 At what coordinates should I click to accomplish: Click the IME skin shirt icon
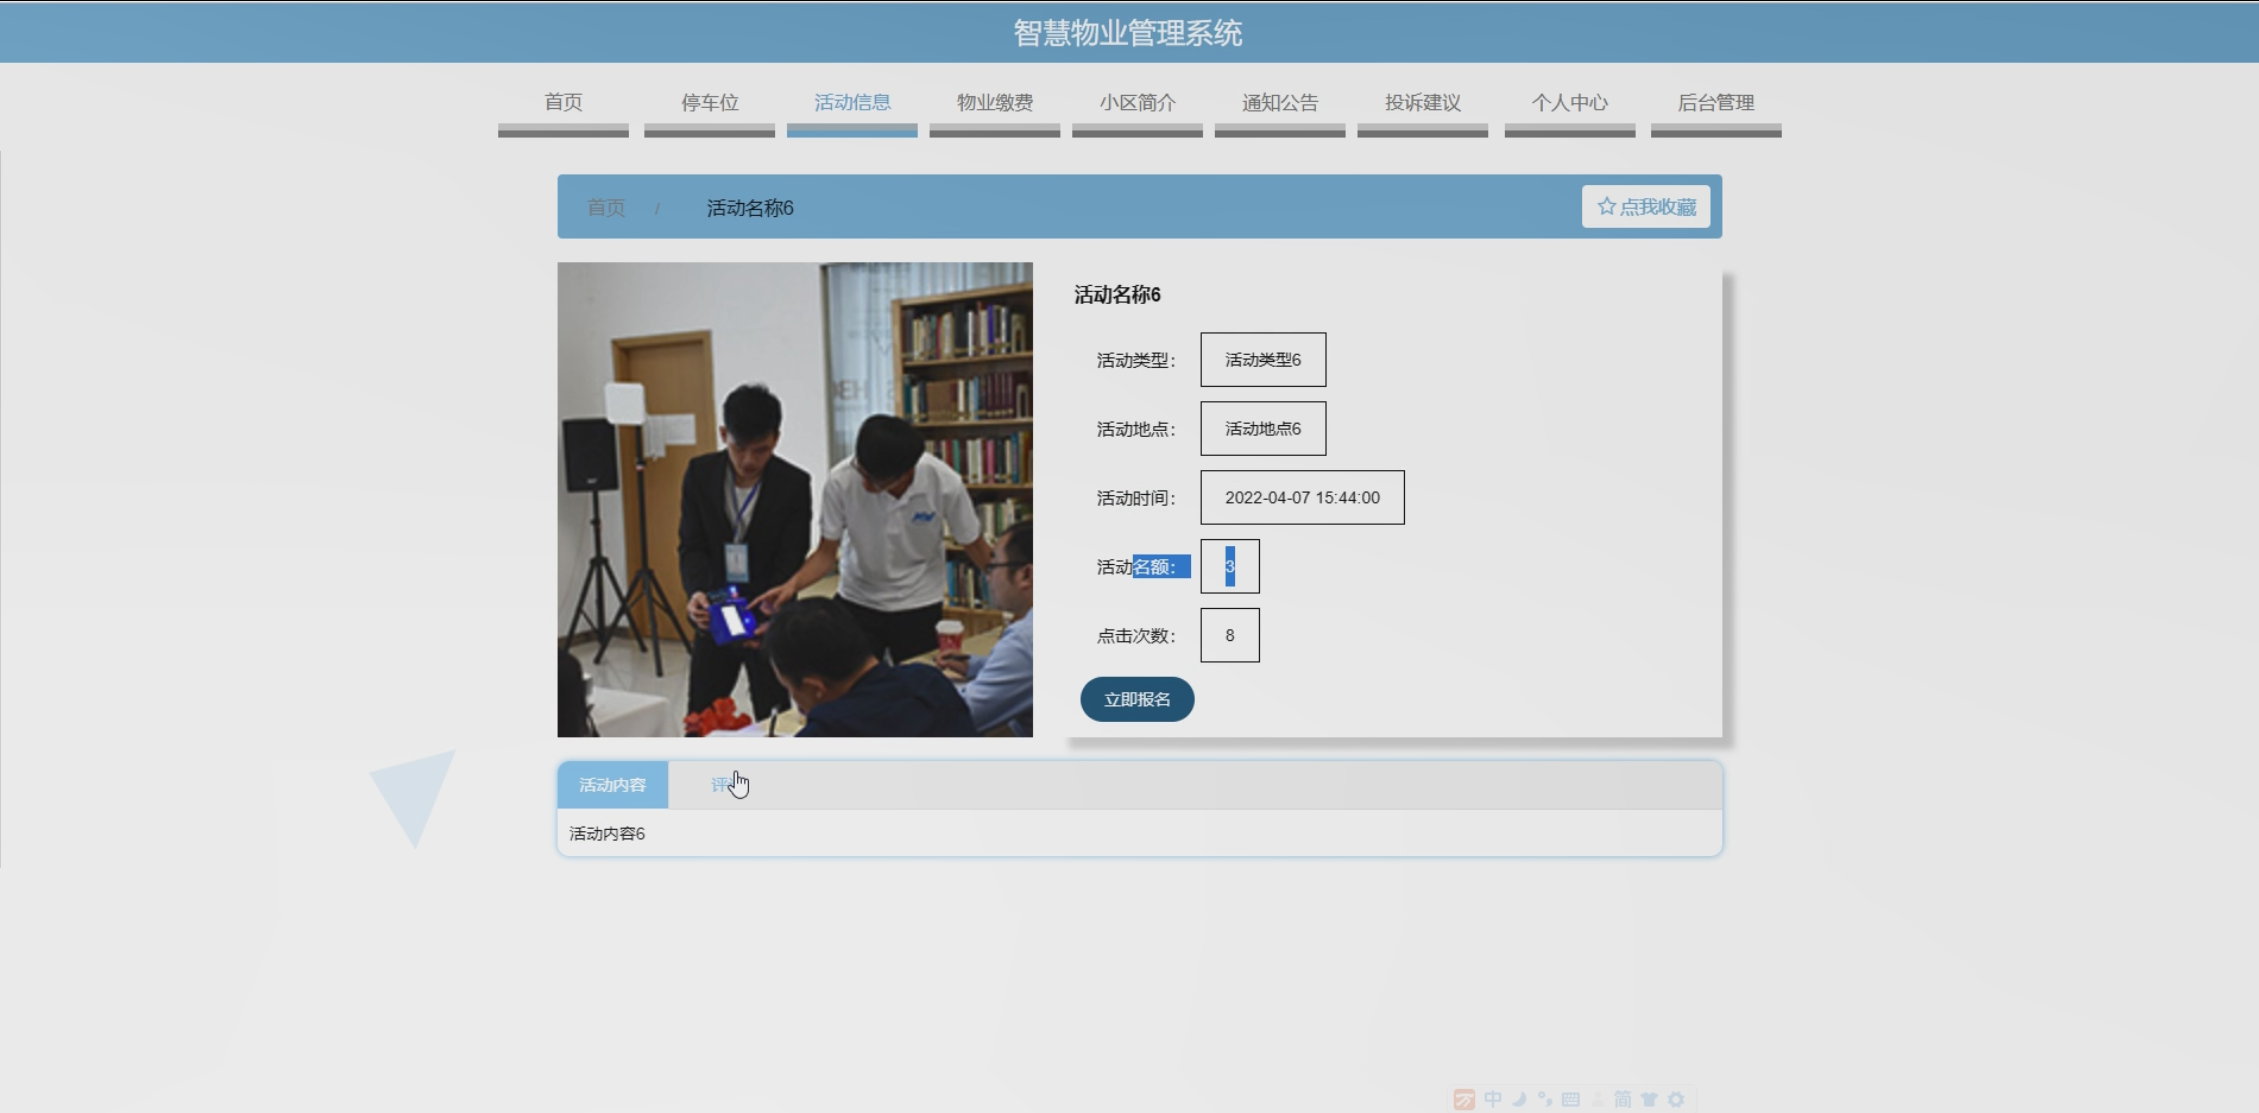tap(1649, 1099)
